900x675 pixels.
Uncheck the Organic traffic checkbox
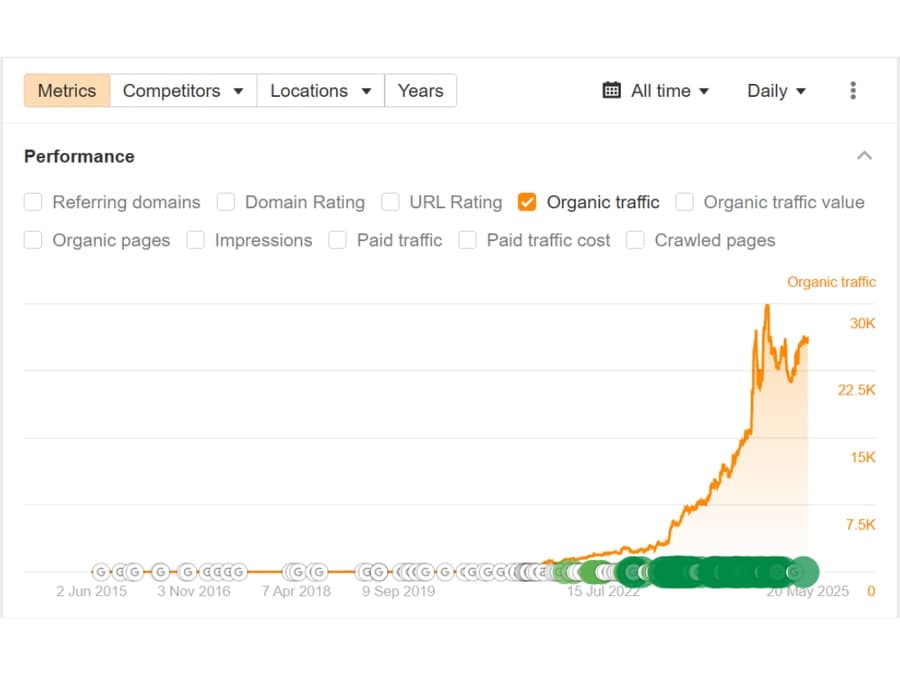[x=527, y=202]
